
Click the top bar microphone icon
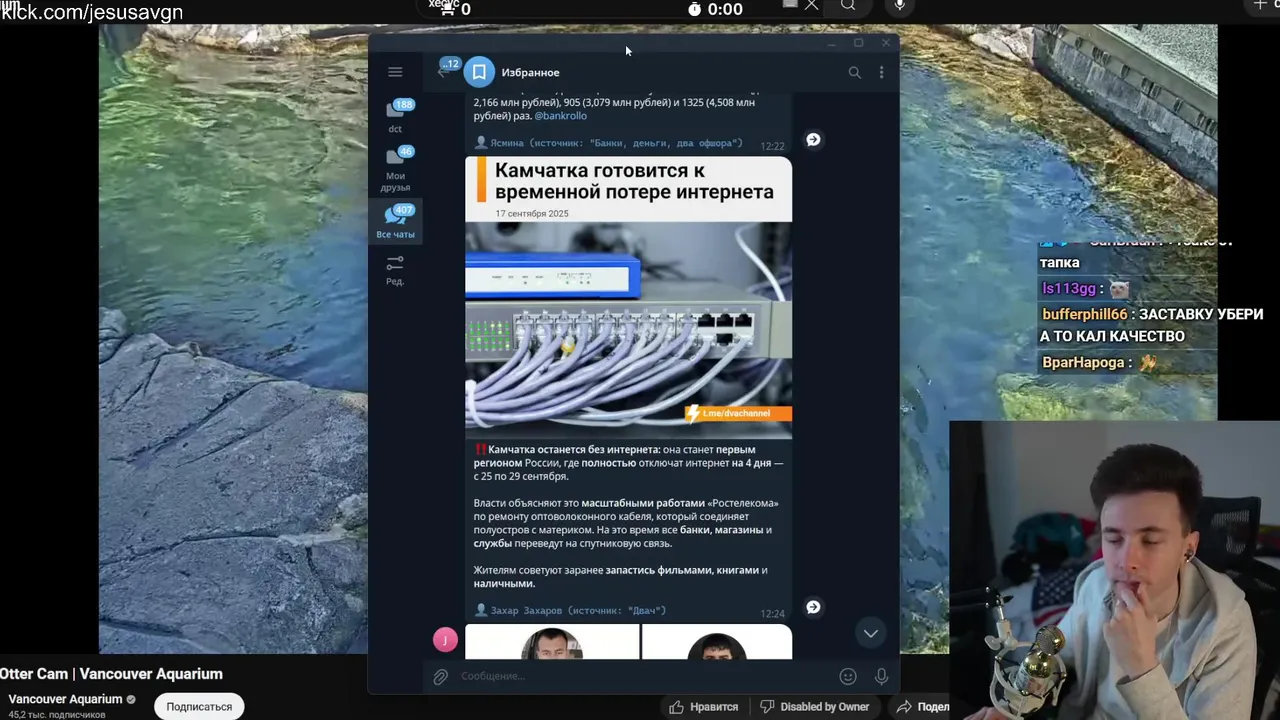tap(900, 6)
